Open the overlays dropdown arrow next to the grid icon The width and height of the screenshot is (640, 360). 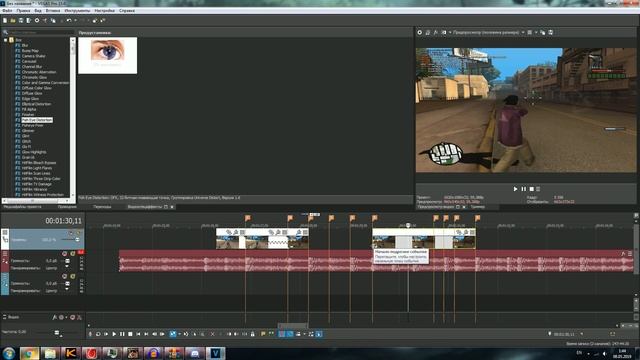coord(536,32)
